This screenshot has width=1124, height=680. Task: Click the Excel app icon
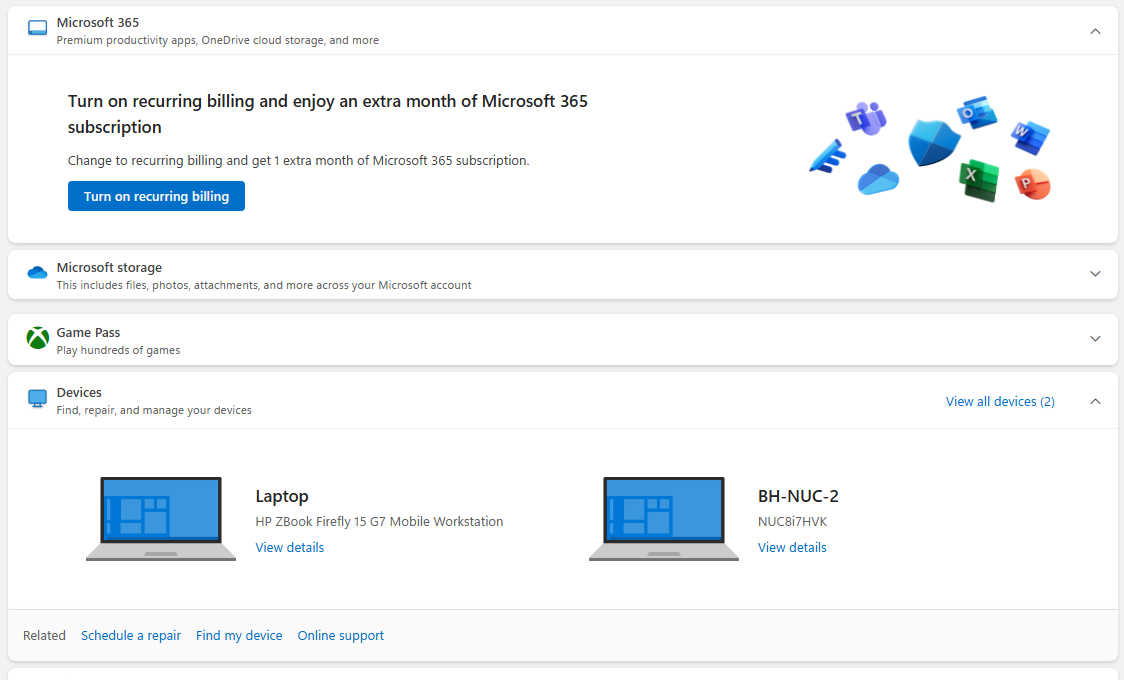pyautogui.click(x=978, y=181)
